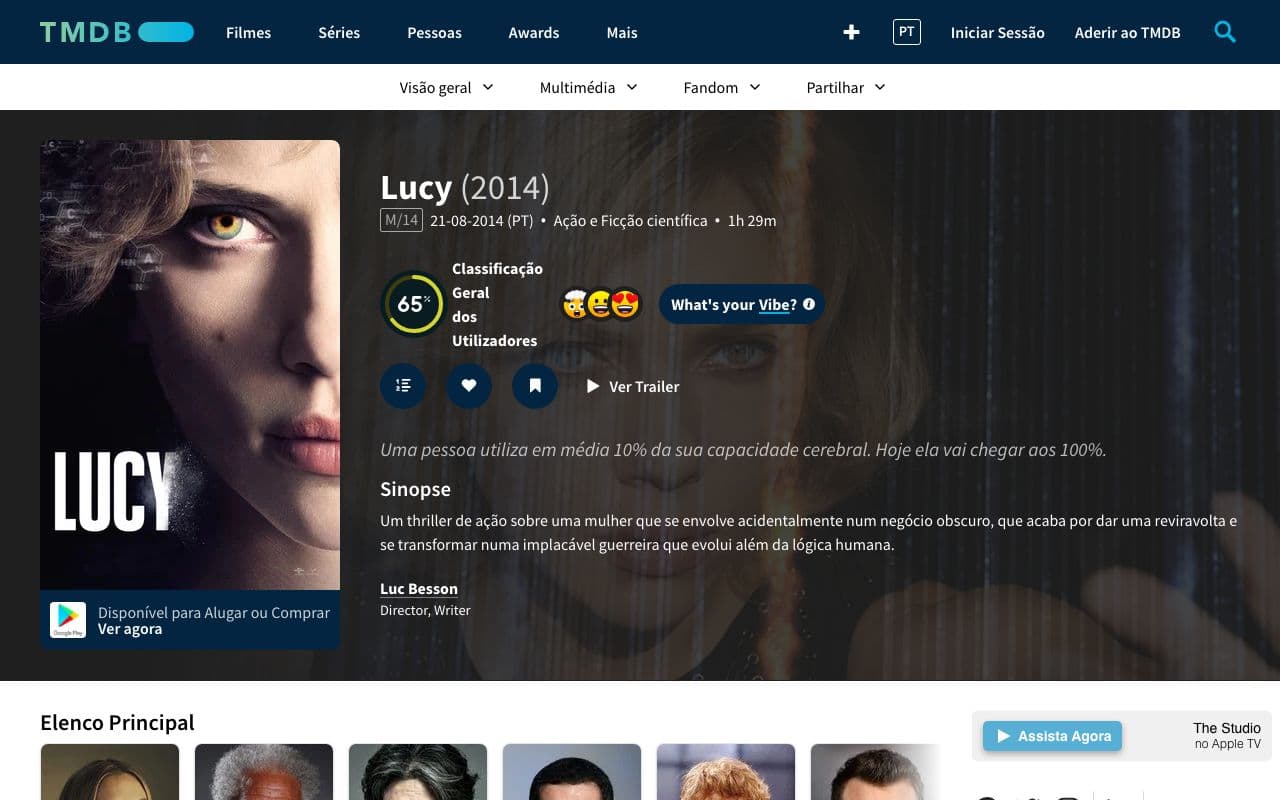This screenshot has height=800, width=1280.
Task: Open the plus add-content menu
Action: pos(851,32)
